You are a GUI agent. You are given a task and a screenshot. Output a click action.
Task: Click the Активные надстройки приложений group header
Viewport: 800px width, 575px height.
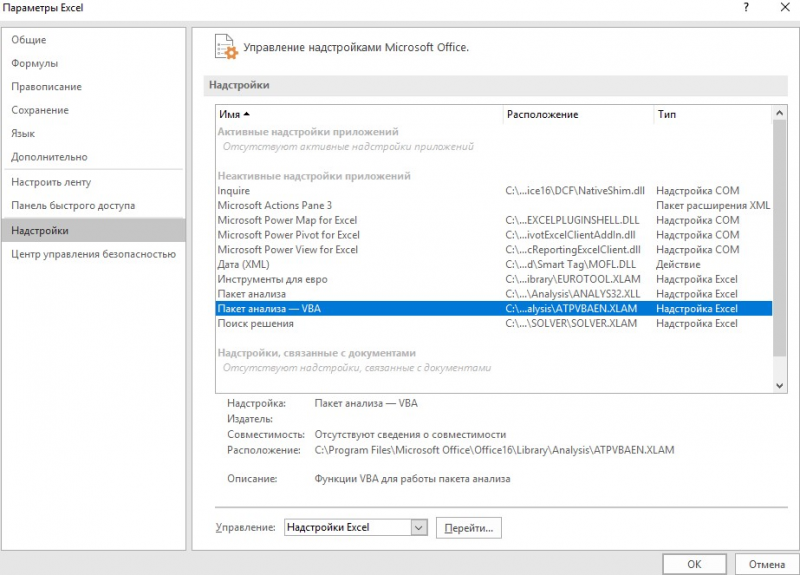tap(308, 132)
